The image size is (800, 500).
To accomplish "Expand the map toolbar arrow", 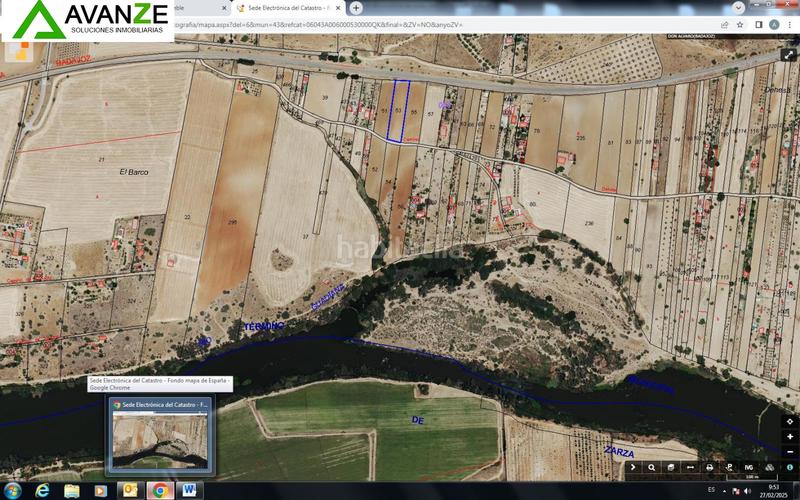I will pyautogui.click(x=633, y=467).
